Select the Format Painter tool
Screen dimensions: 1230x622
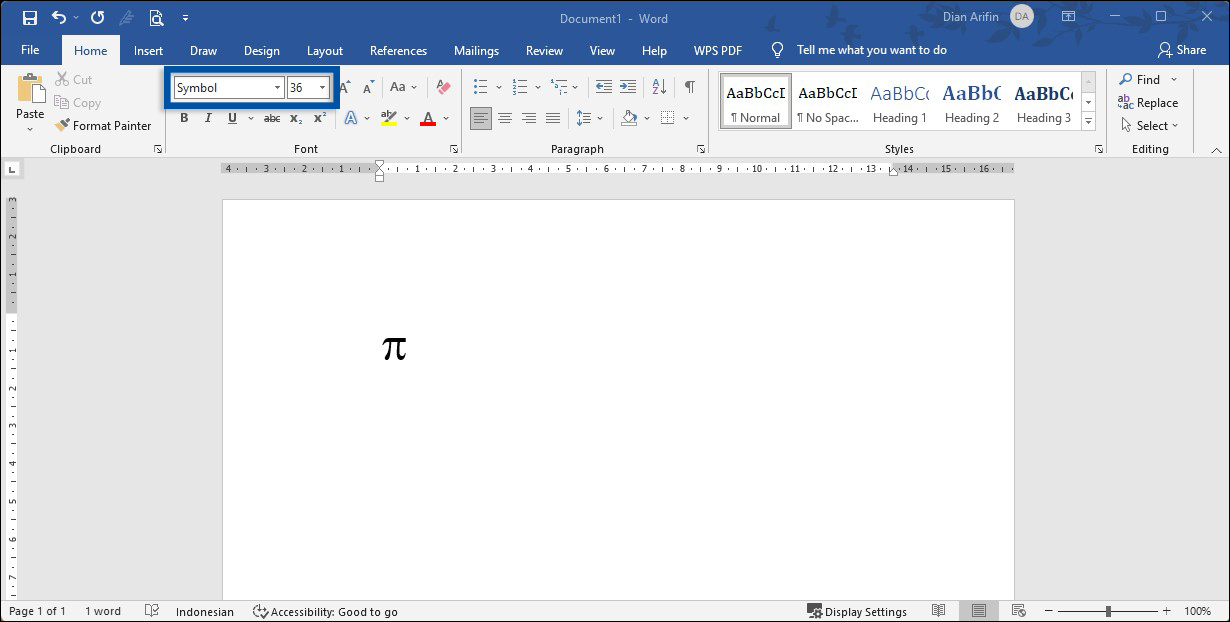tap(103, 125)
